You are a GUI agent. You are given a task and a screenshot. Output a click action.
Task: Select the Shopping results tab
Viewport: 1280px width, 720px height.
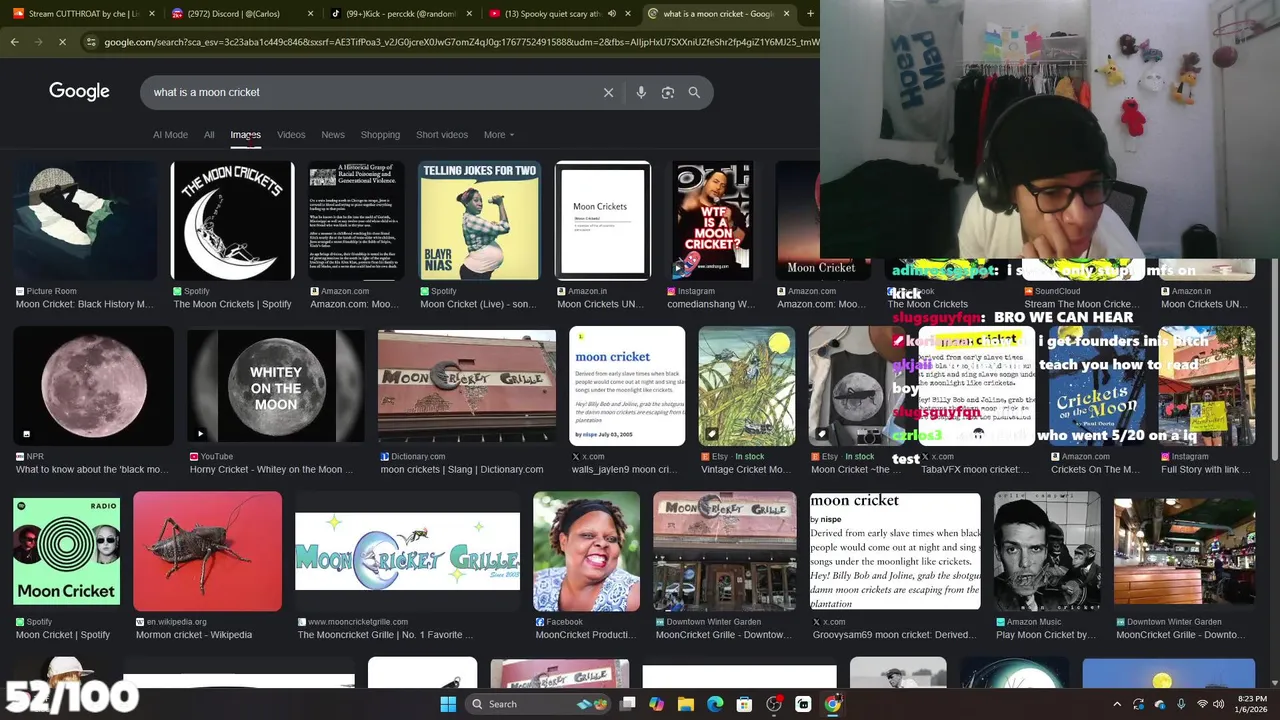pos(380,135)
